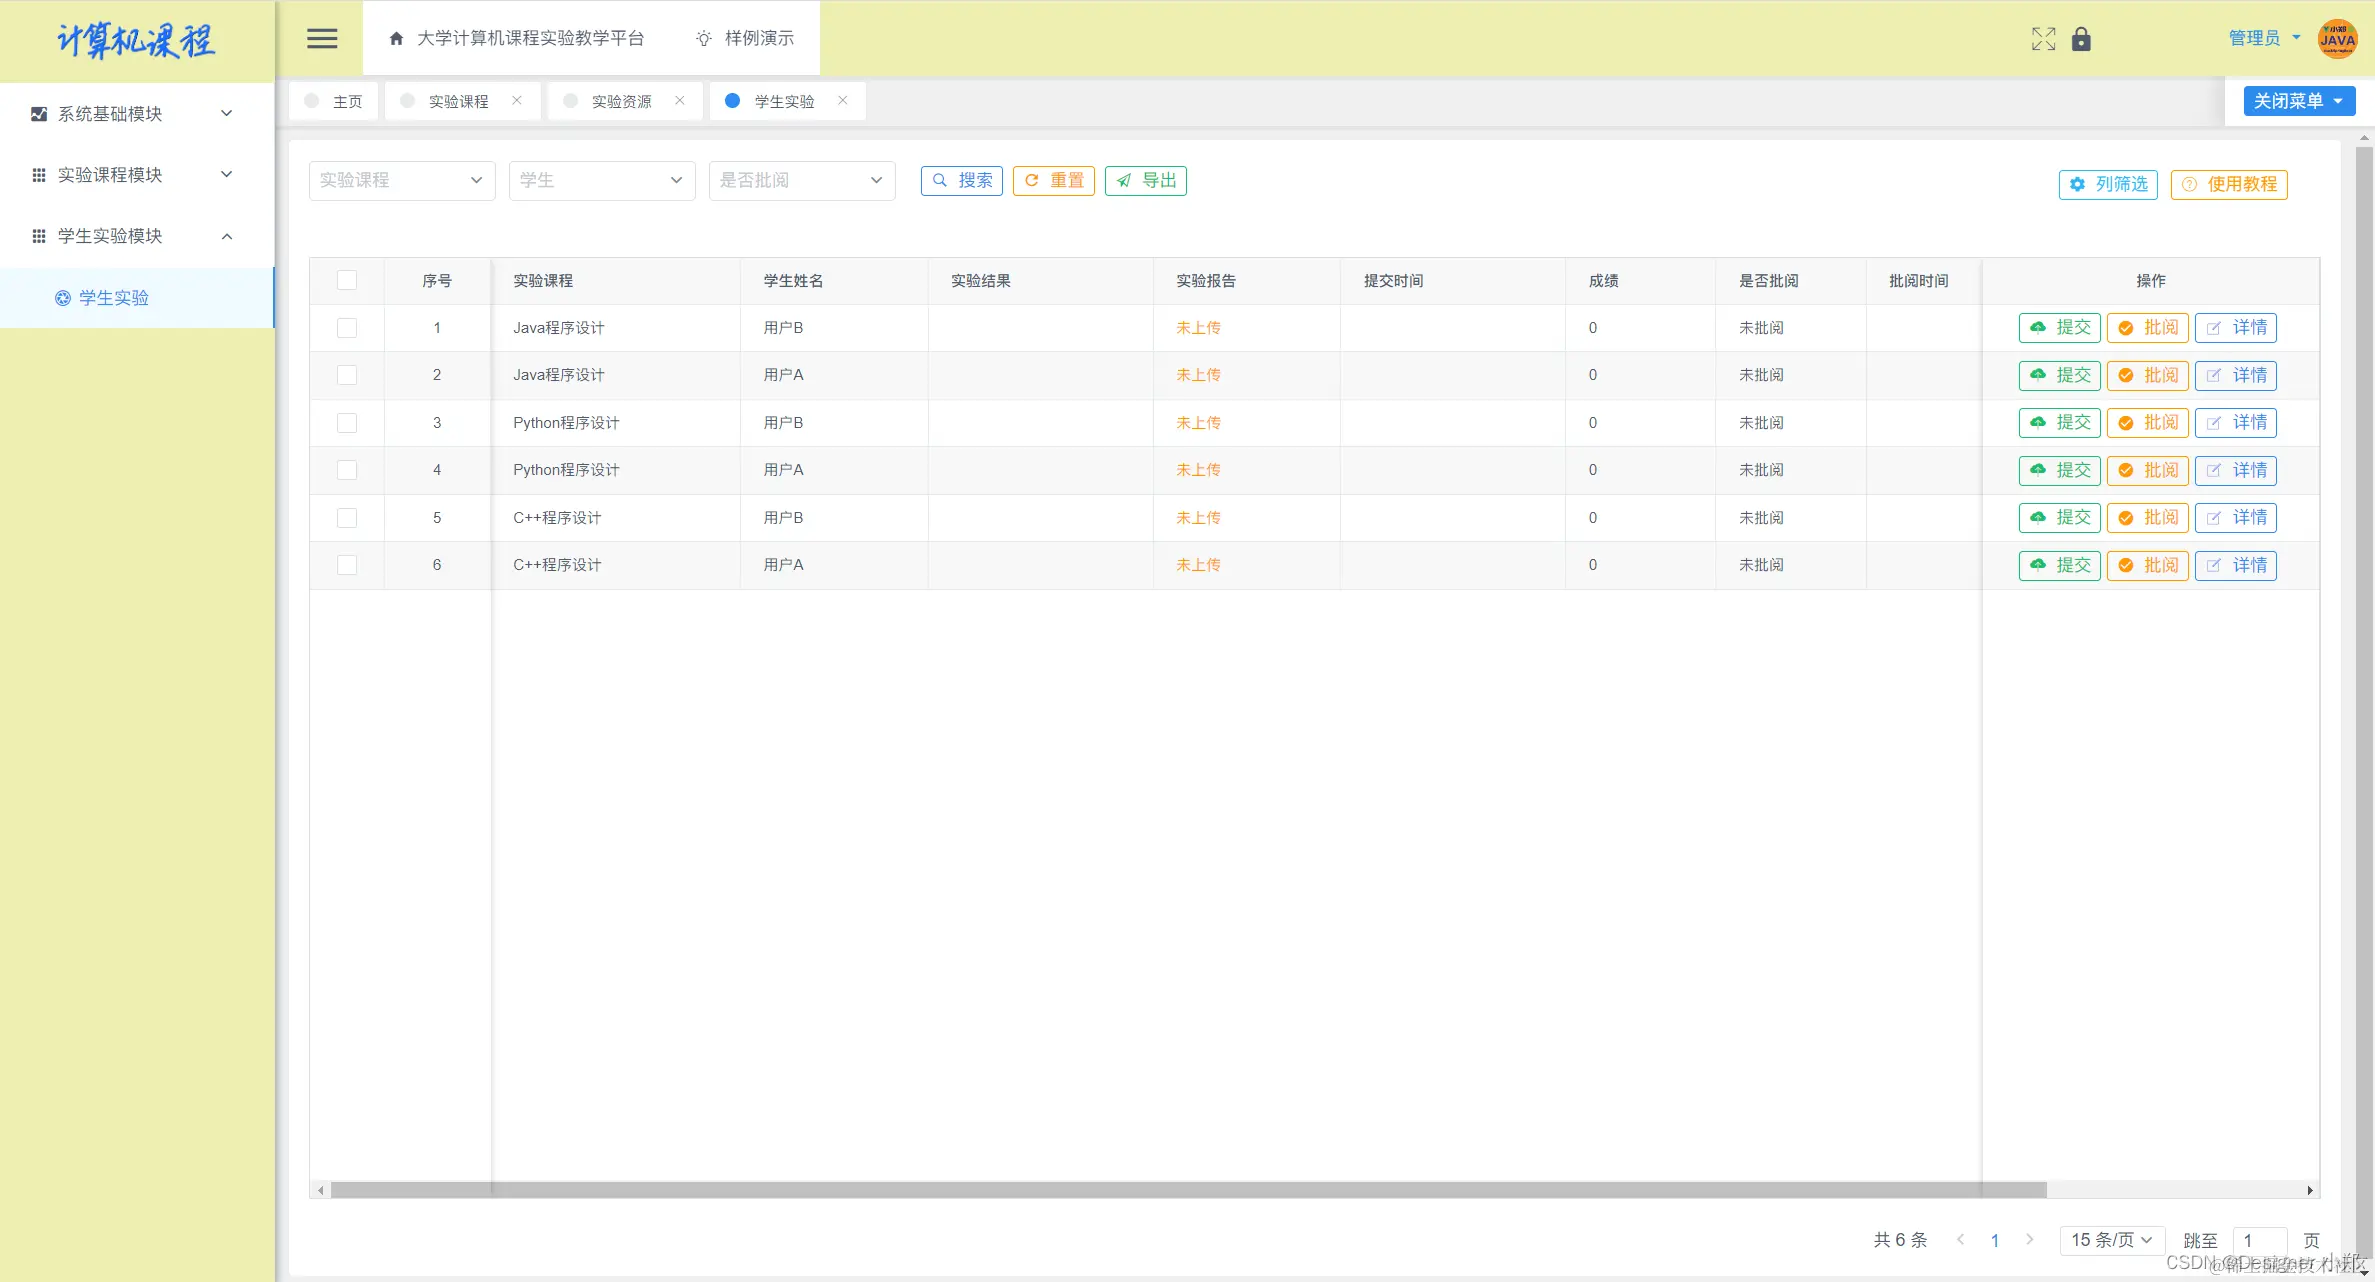Check the row 4 Python程序设计 checkbox
The height and width of the screenshot is (1282, 2375).
347,470
